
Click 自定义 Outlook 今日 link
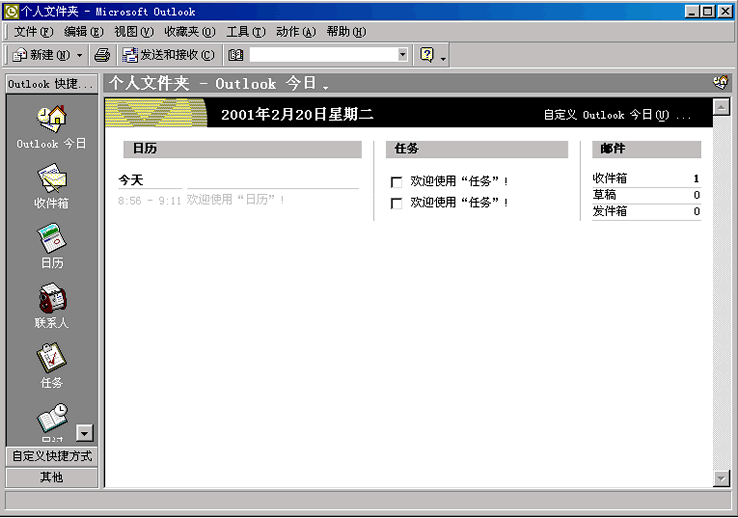pos(617,115)
